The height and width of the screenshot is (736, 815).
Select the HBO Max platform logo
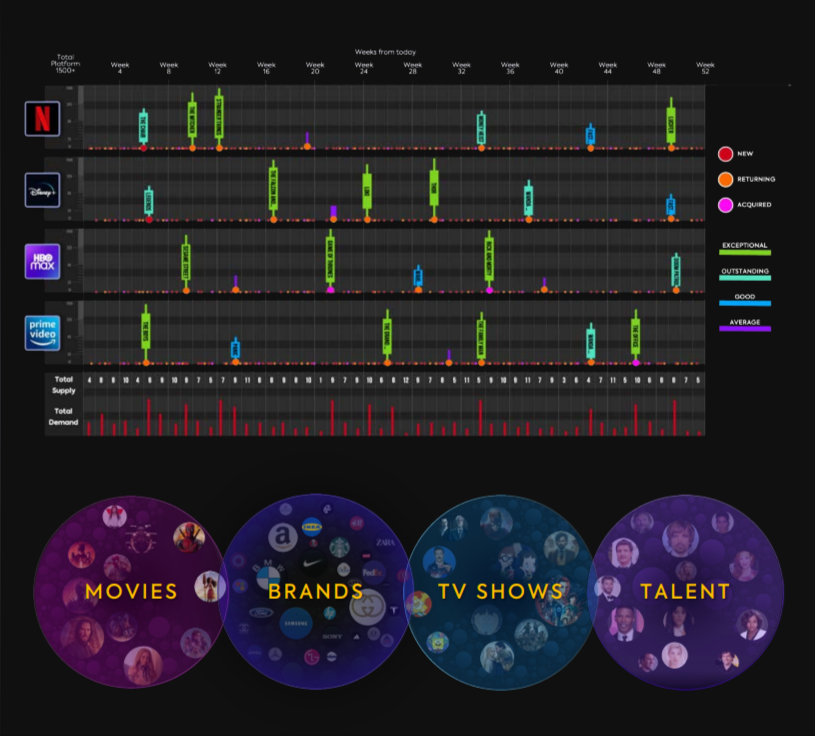[43, 261]
